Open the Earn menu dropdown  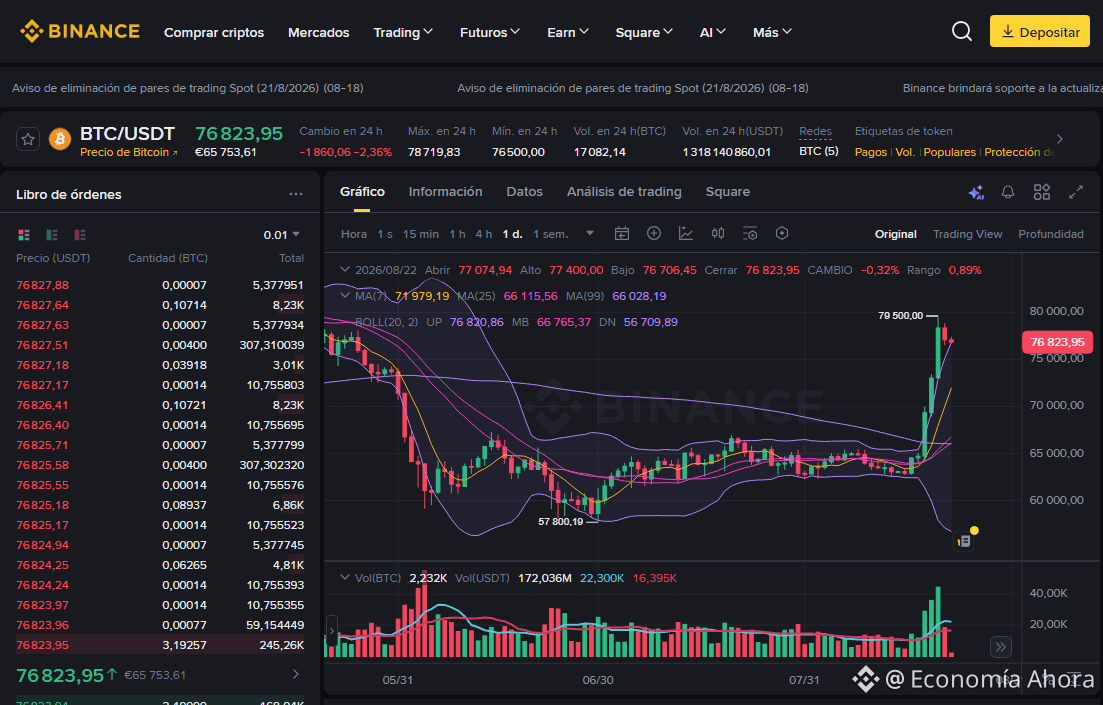(x=568, y=32)
